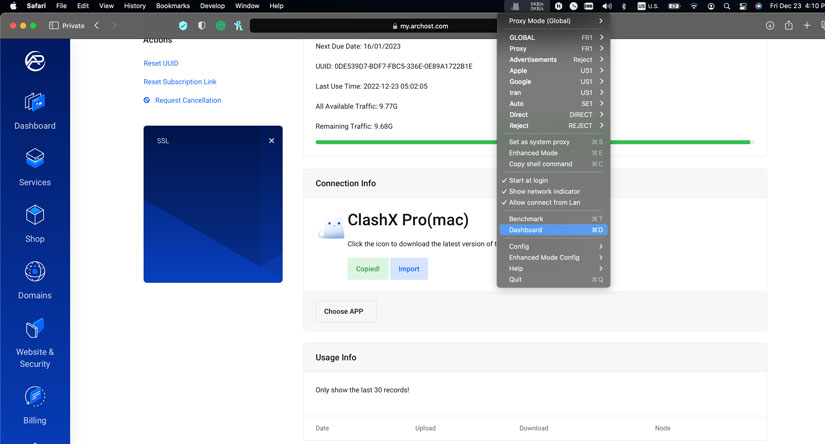Screen dimensions: 825x444
Task: Open the Services sidebar icon
Action: [x=35, y=158]
